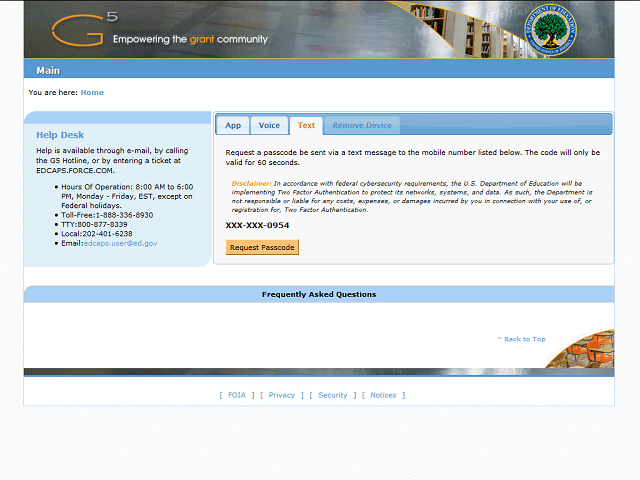Open the FOIA footer link
The height and width of the screenshot is (480, 640).
coord(237,395)
